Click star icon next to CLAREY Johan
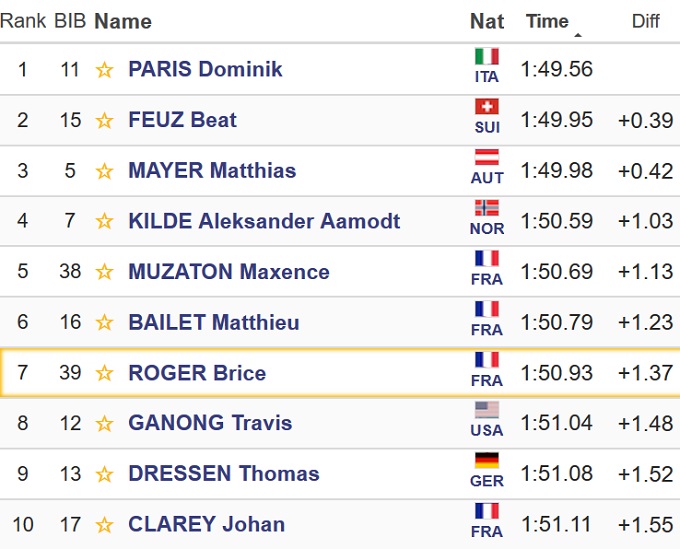 coord(104,525)
